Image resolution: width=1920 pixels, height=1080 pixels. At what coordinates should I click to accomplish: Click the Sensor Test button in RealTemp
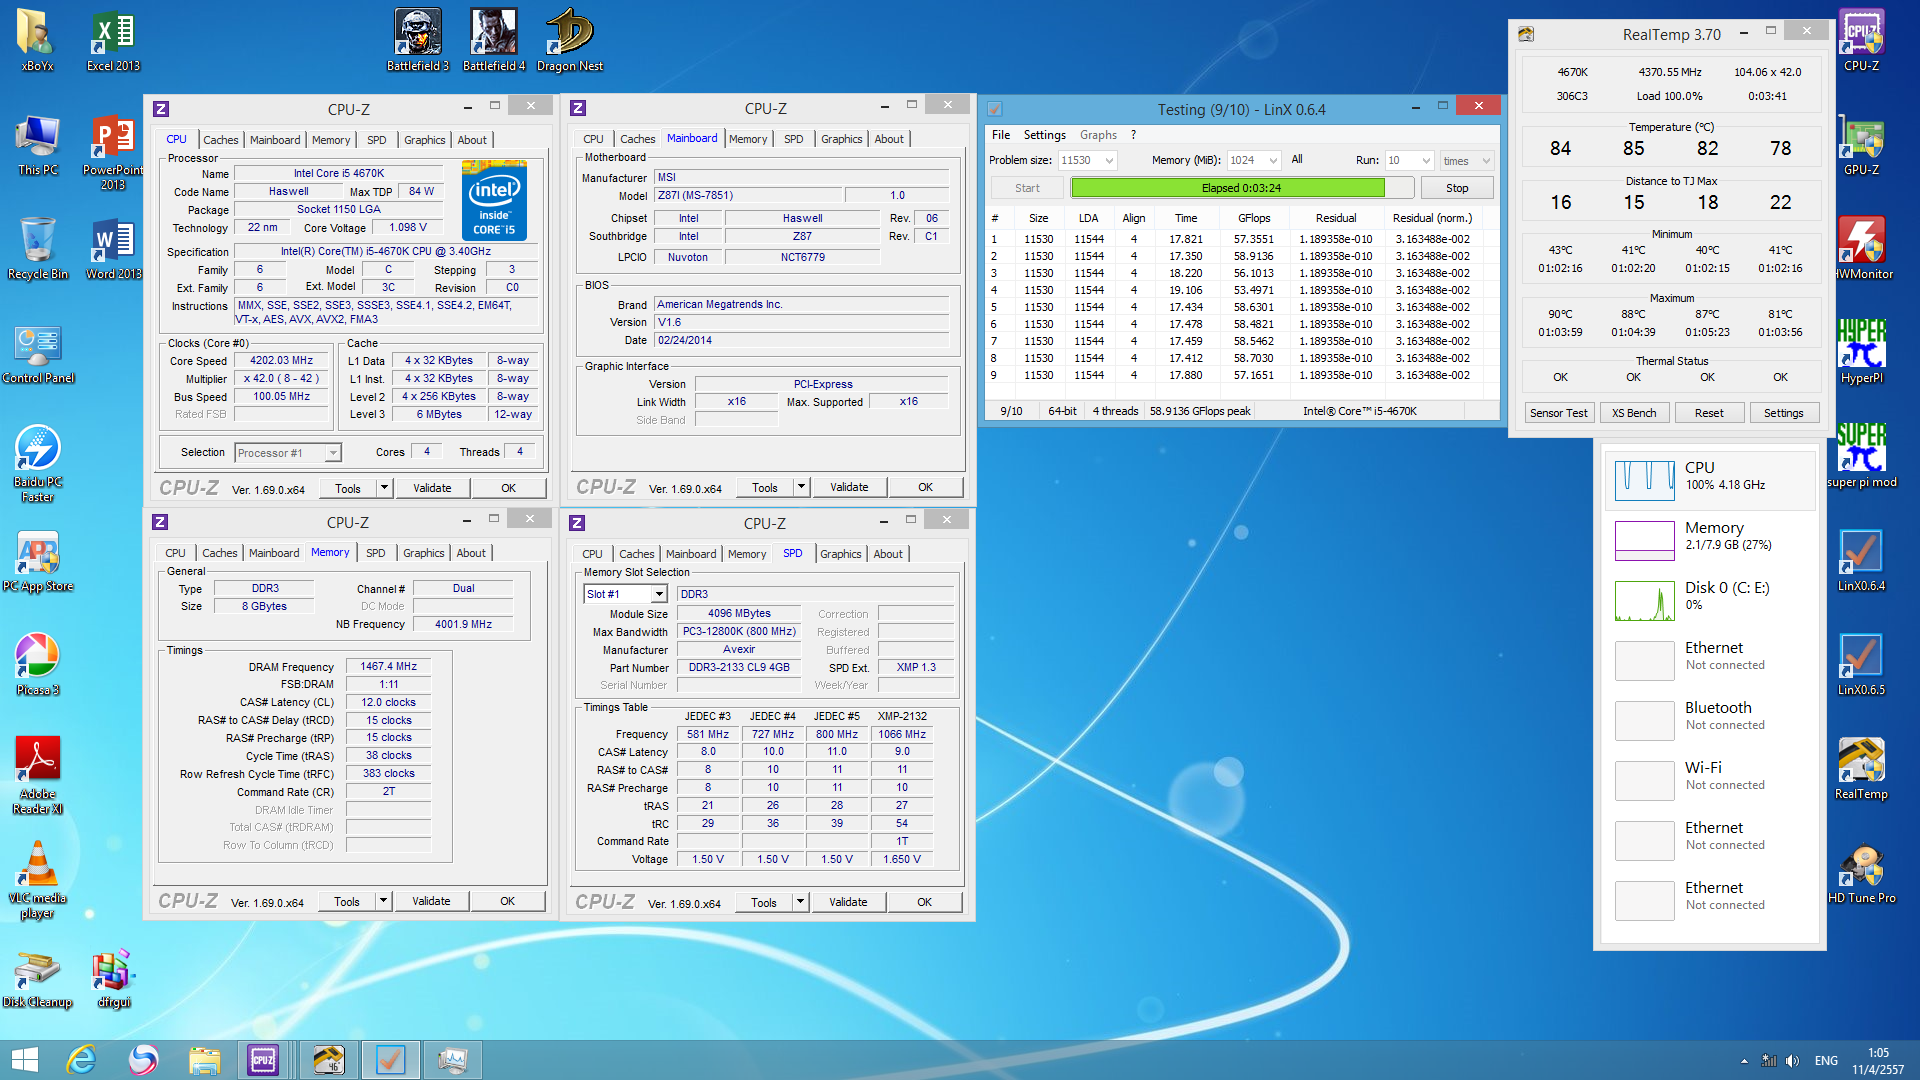tap(1558, 413)
